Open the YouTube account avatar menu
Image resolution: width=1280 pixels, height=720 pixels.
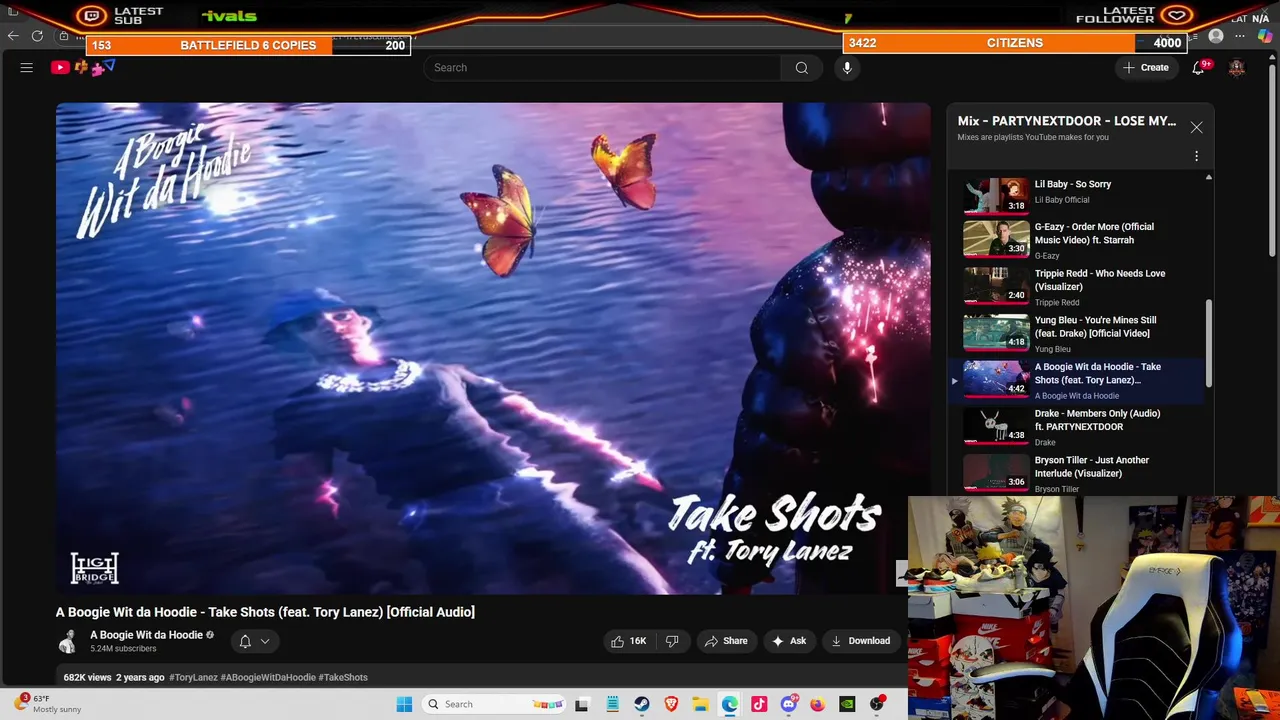pyautogui.click(x=1237, y=68)
